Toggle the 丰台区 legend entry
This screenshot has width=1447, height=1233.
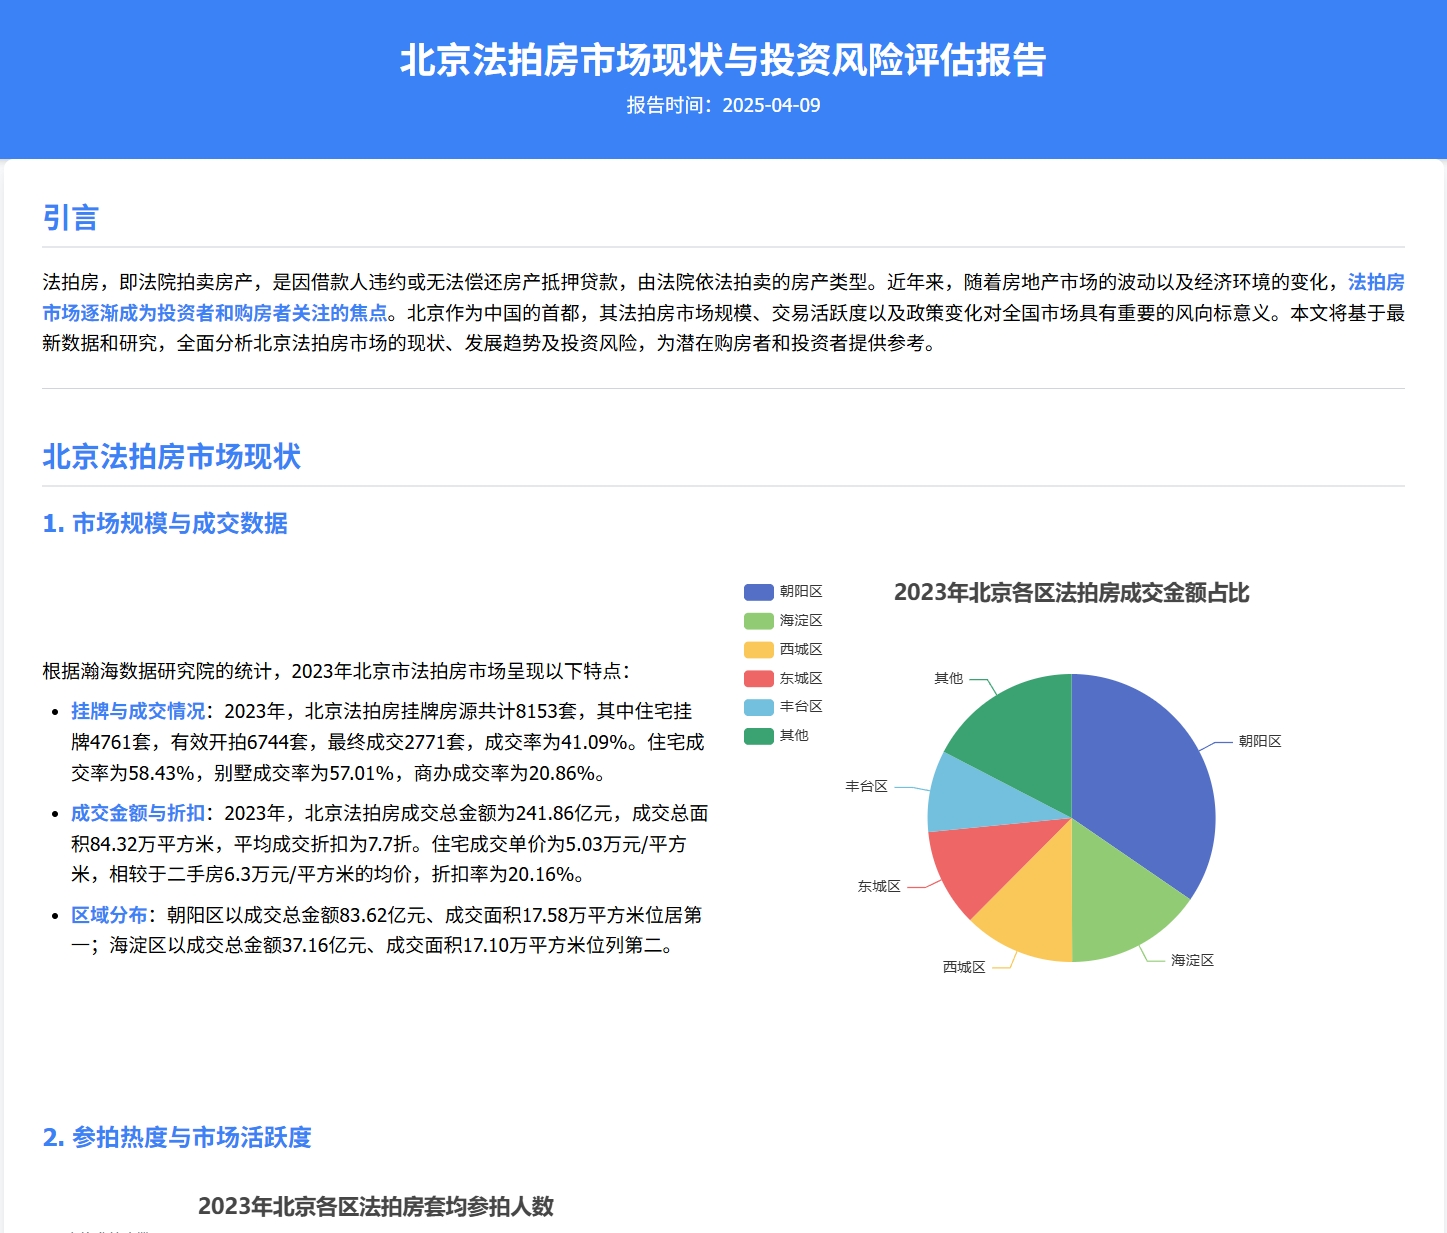pos(783,707)
